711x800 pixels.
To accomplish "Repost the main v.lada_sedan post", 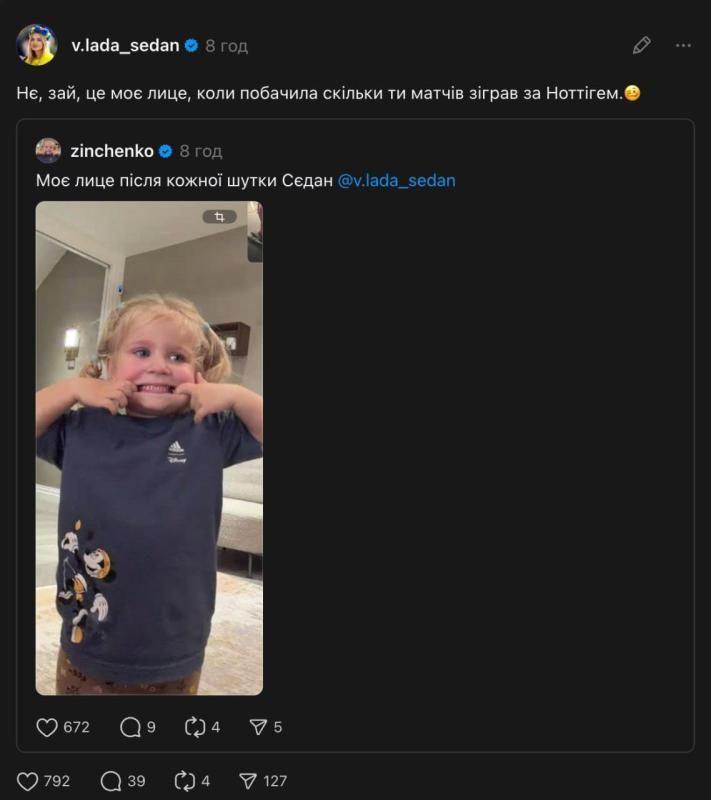I will click(x=185, y=781).
